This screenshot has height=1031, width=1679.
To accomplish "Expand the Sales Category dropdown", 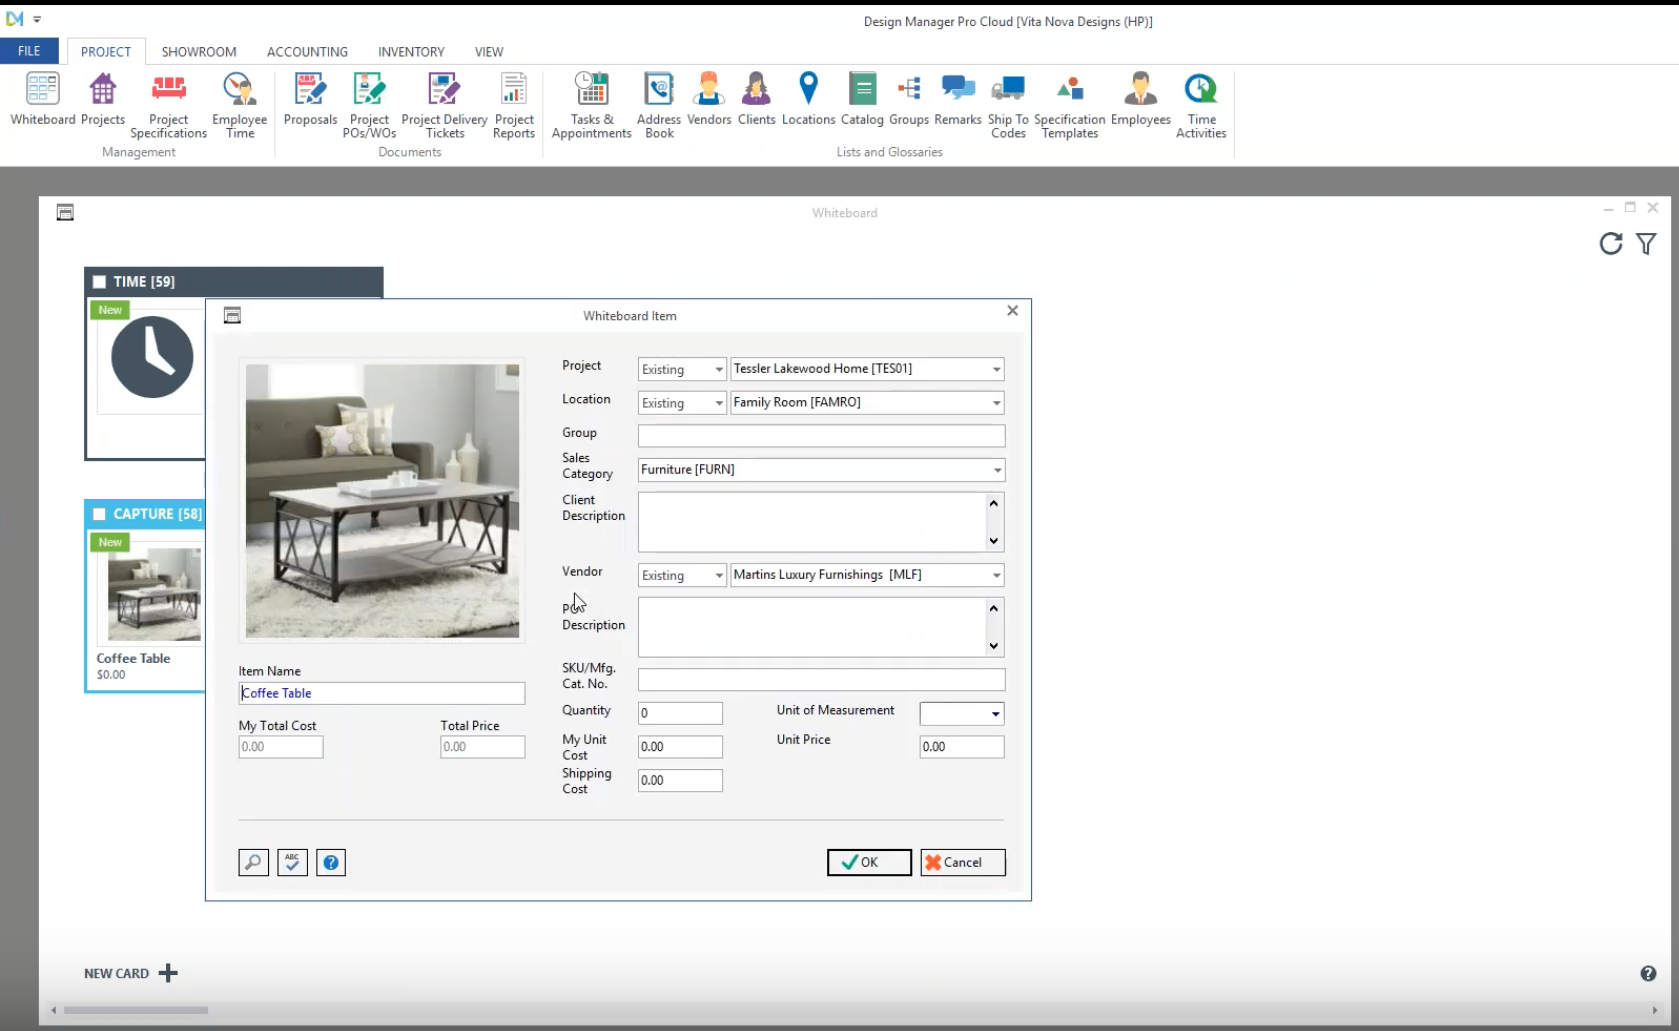I will [996, 470].
